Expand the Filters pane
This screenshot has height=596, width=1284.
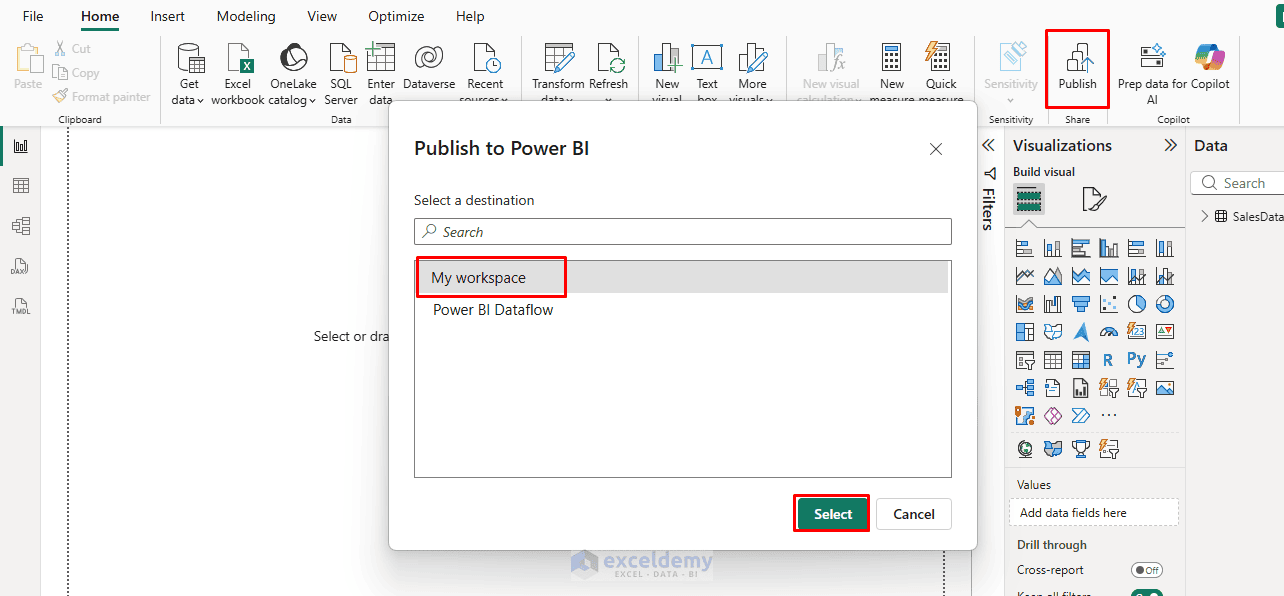coord(988,146)
